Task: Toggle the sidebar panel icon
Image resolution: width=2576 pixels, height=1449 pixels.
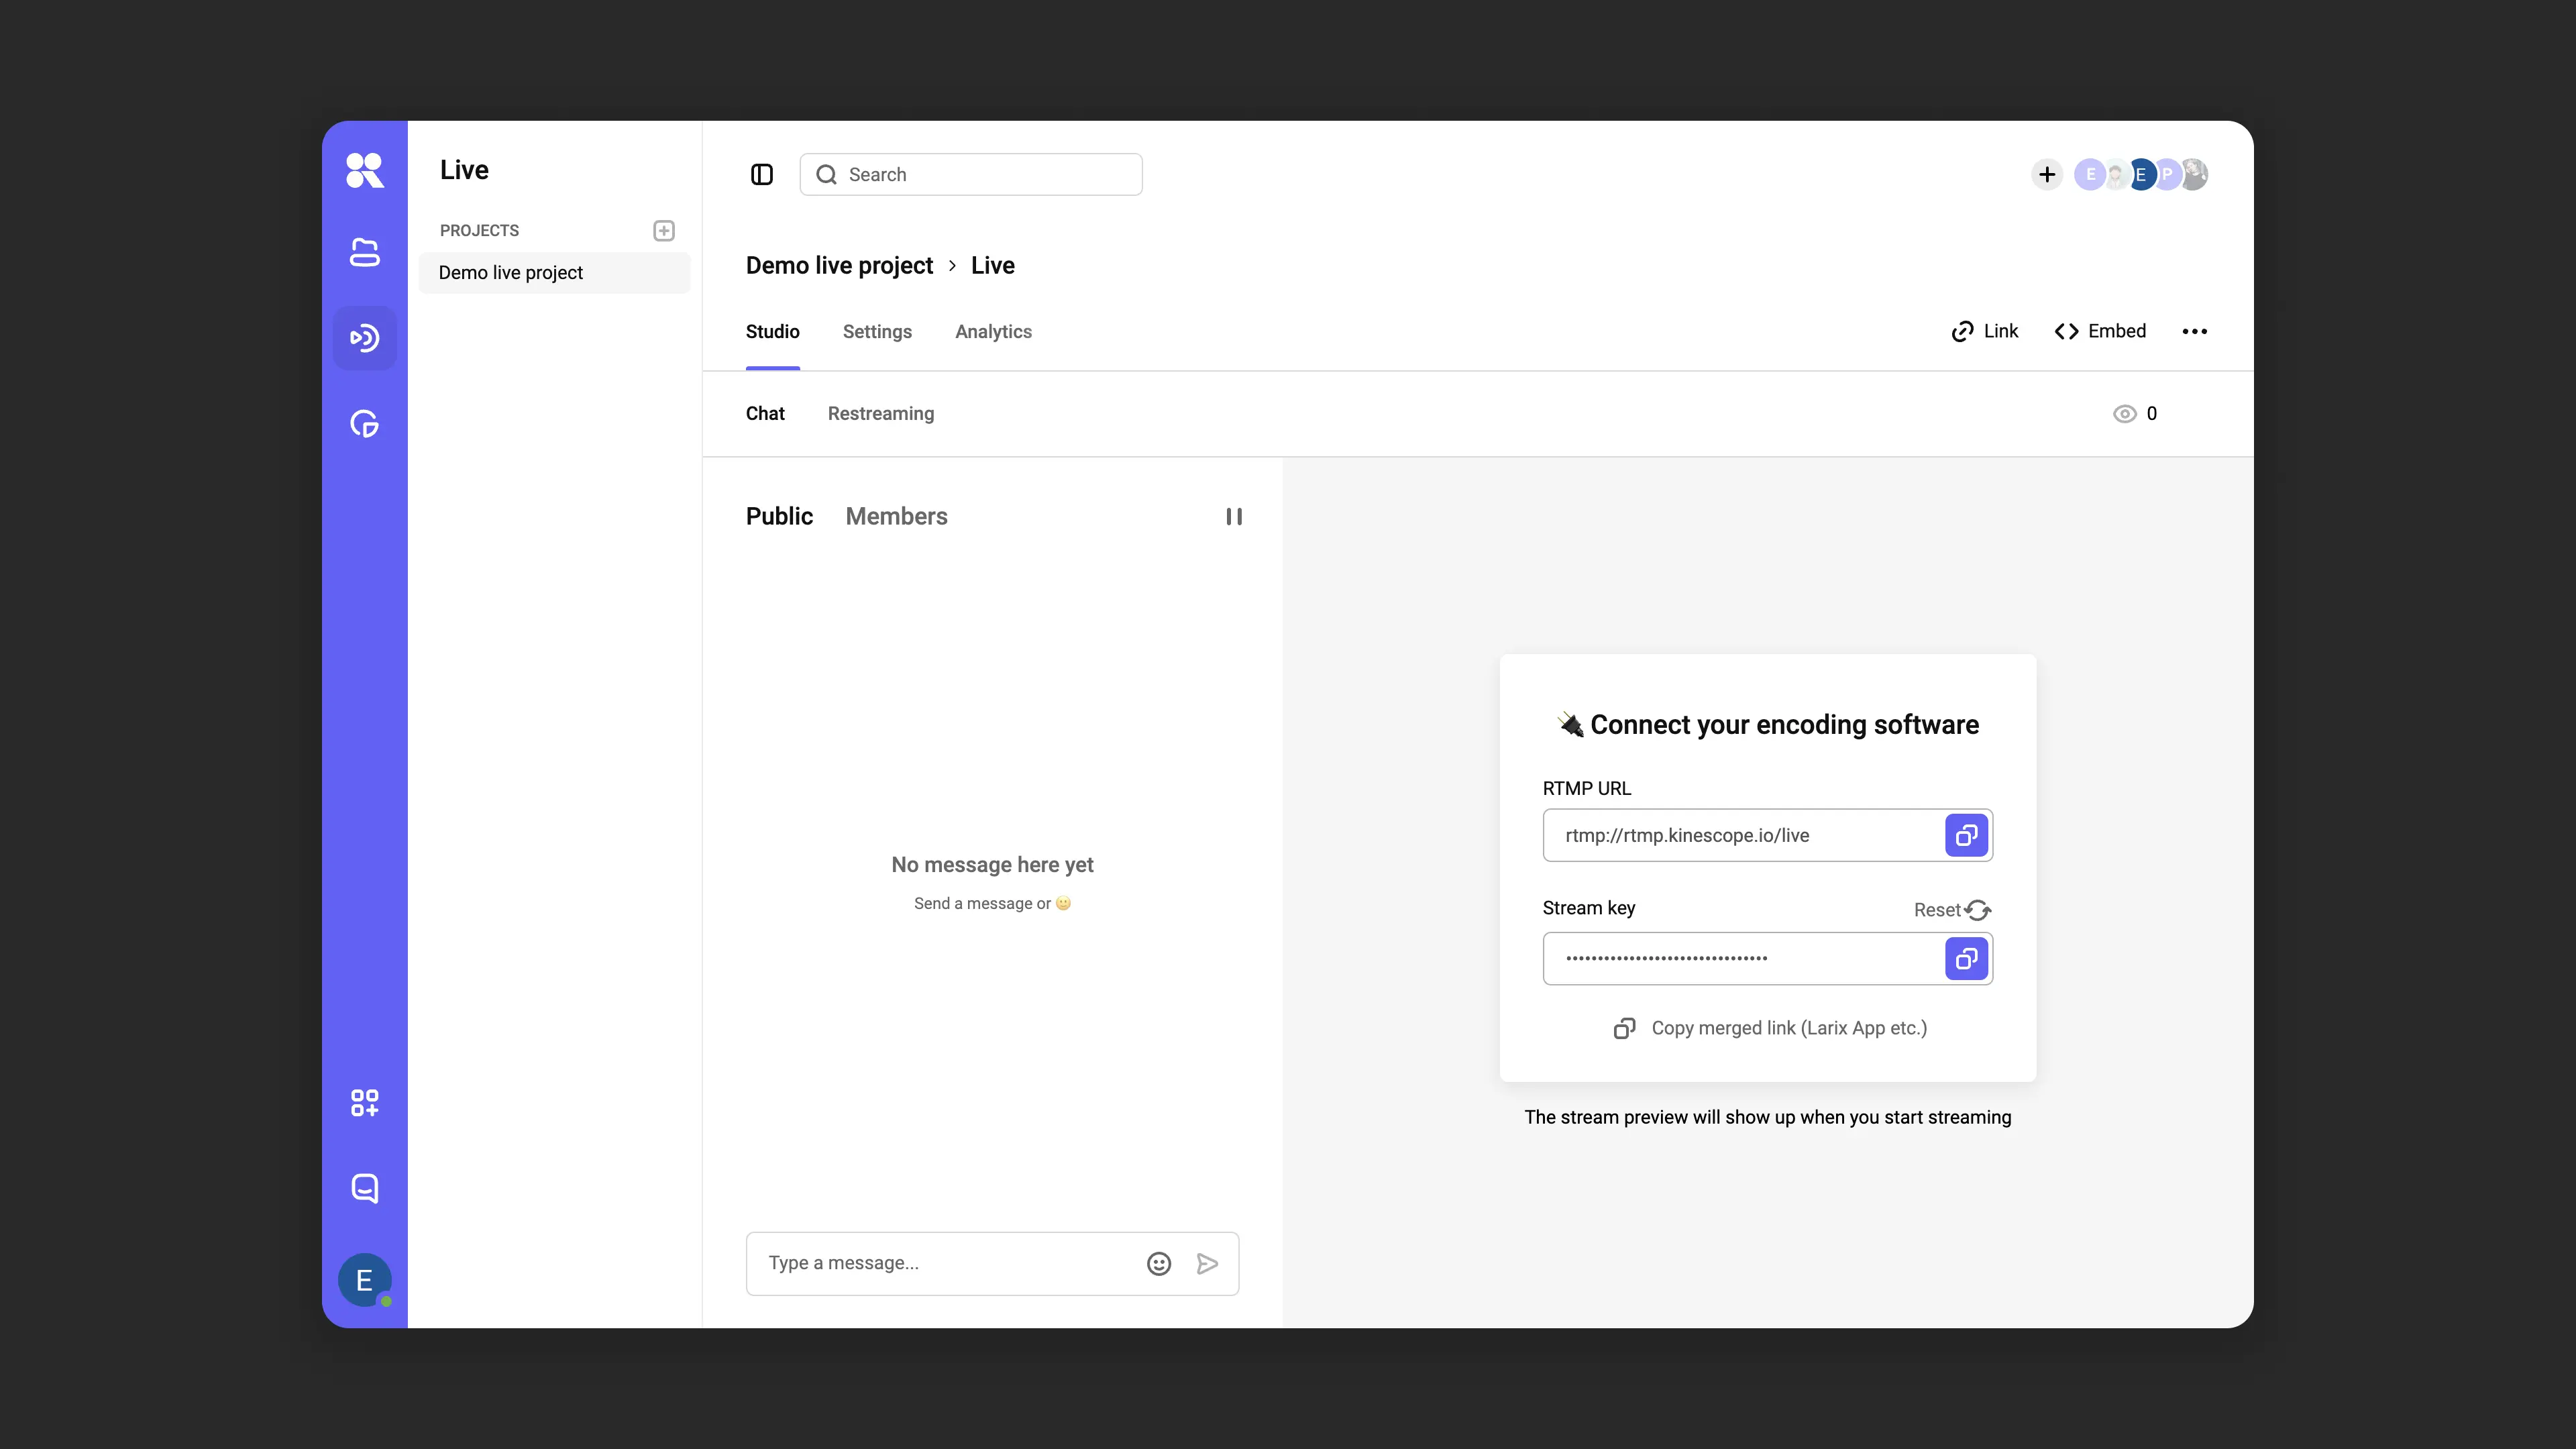Action: 762,175
